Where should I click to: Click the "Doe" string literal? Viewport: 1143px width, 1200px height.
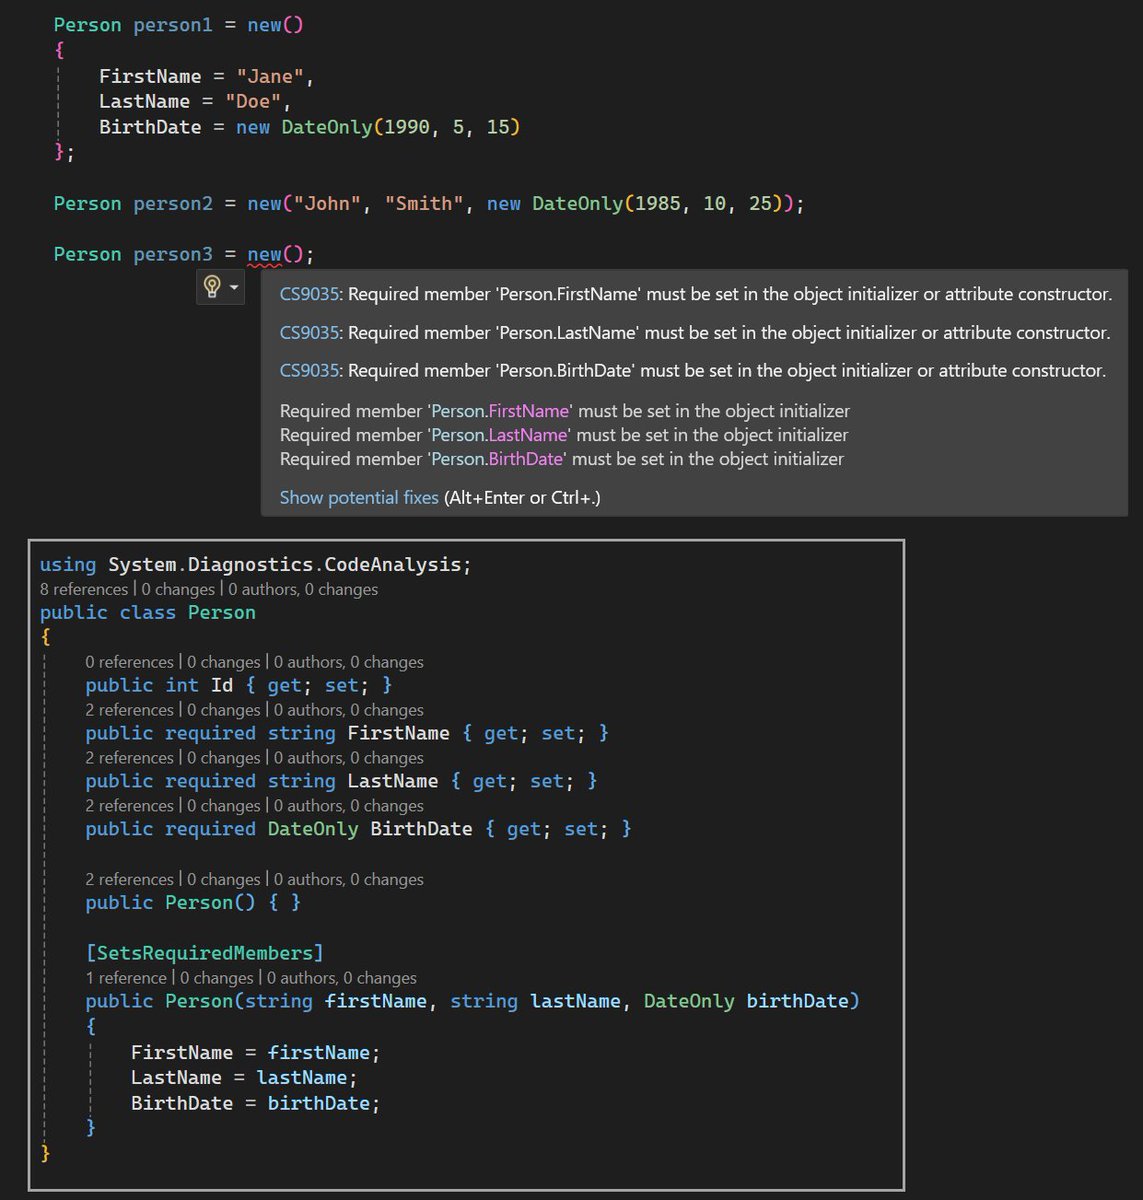tap(253, 101)
